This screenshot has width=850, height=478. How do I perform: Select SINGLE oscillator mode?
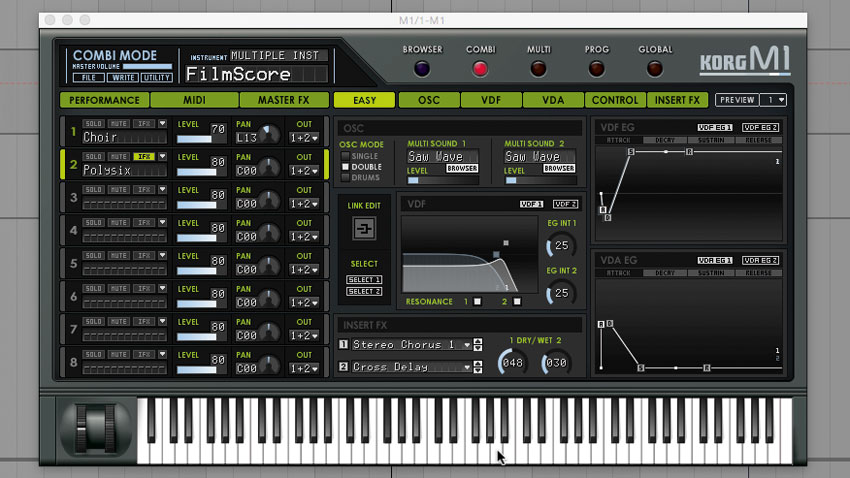point(345,156)
